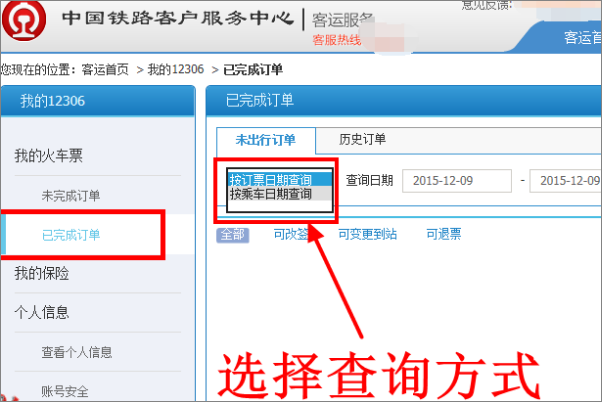The height and width of the screenshot is (402, 602).
Task: Click 我的12306 sidebar panel header
Action: click(x=98, y=101)
